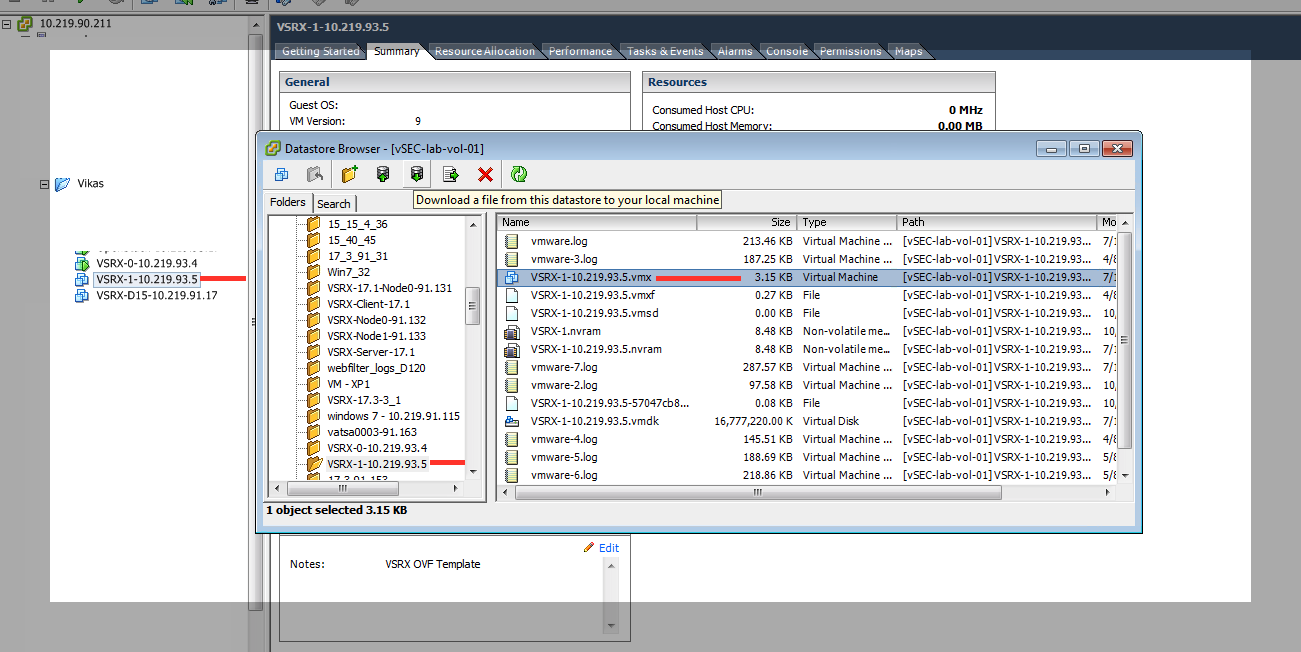
Task: Select the VSRX-1-10.219.93.5.vmx file
Action: [596, 277]
